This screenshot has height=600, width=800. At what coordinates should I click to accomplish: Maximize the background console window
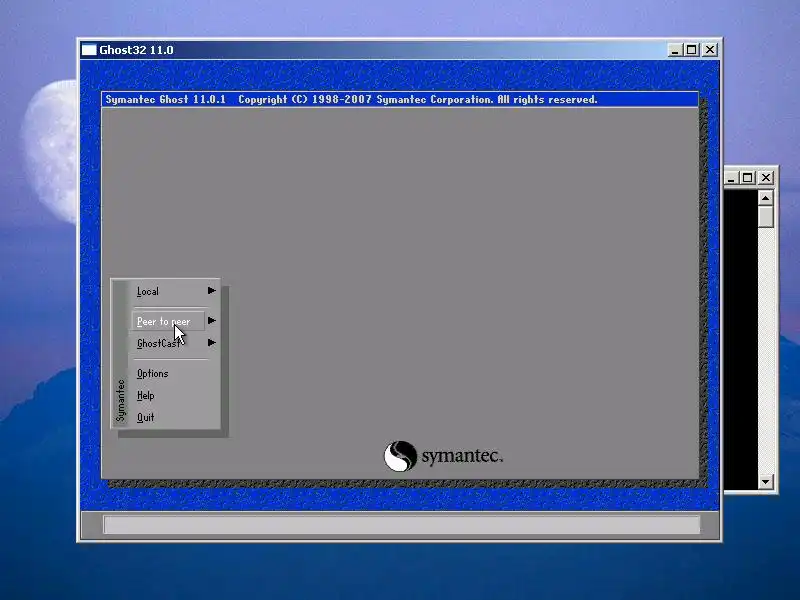pyautogui.click(x=747, y=178)
